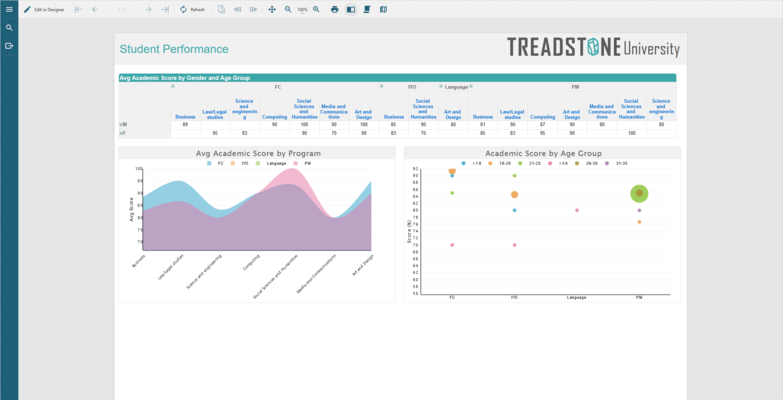
Task: Click the export icon in the sidebar
Action: click(9, 46)
